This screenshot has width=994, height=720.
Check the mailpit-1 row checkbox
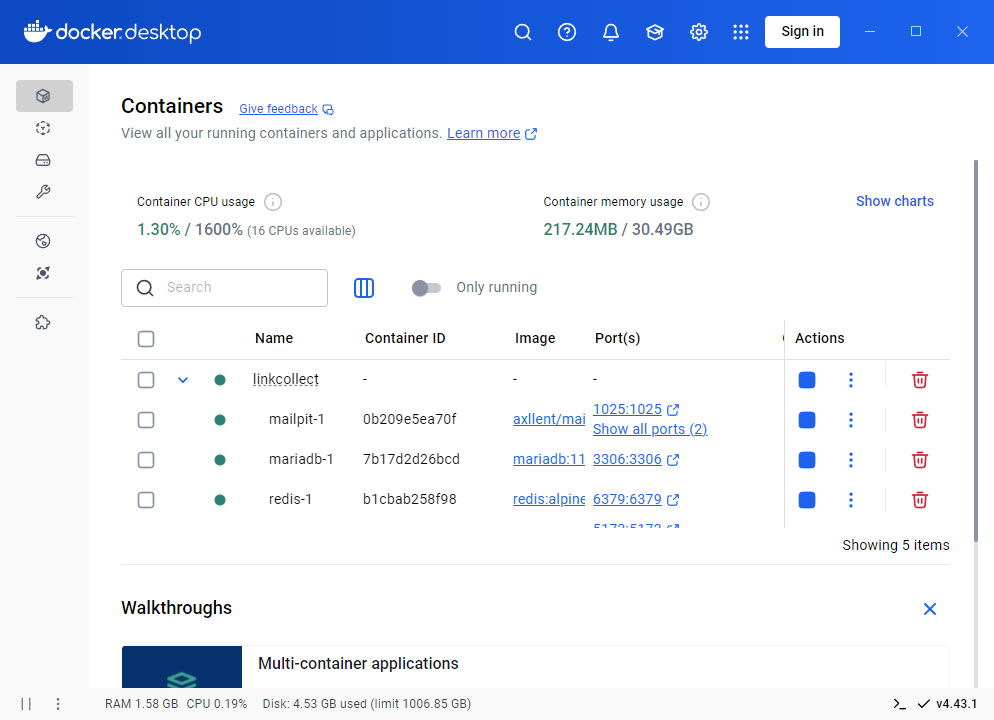(146, 420)
